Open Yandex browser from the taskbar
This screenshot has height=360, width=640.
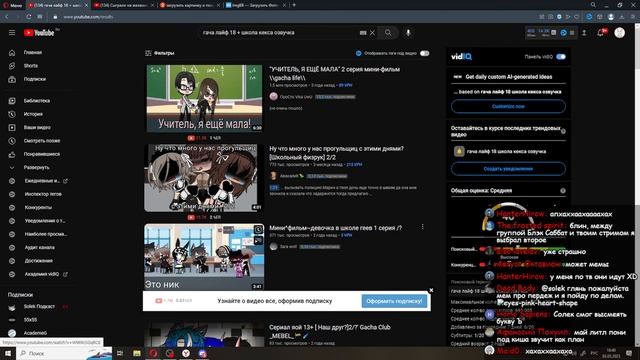[x=186, y=353]
